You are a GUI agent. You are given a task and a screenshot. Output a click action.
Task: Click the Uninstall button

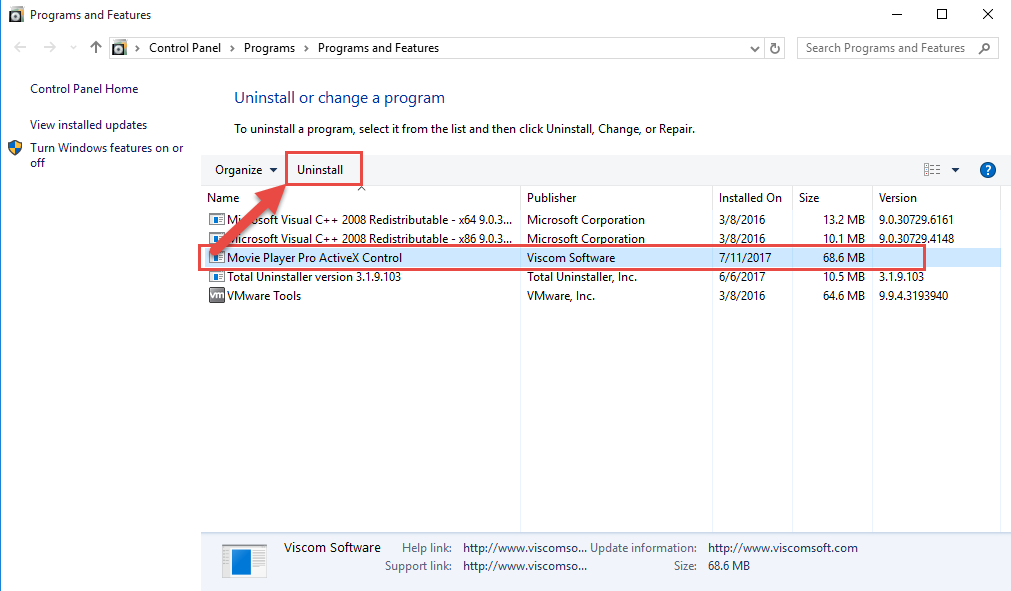pos(323,169)
